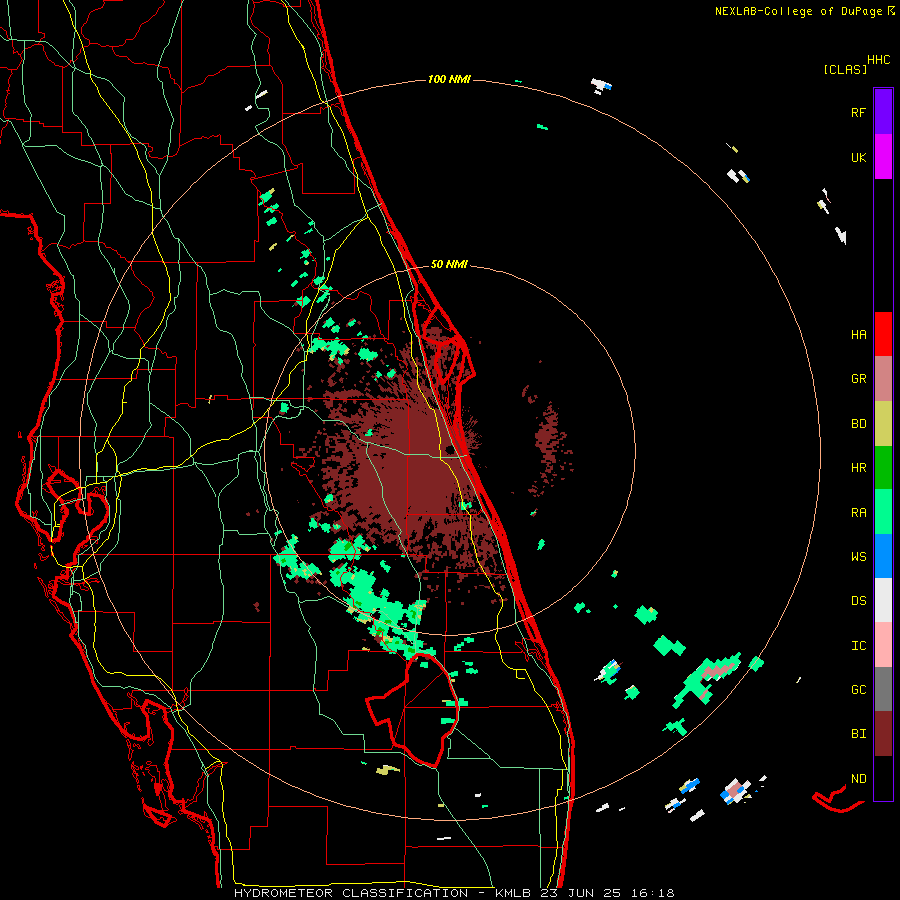The height and width of the screenshot is (900, 900).
Task: Click the 'IC' legend label
Action: [x=858, y=646]
